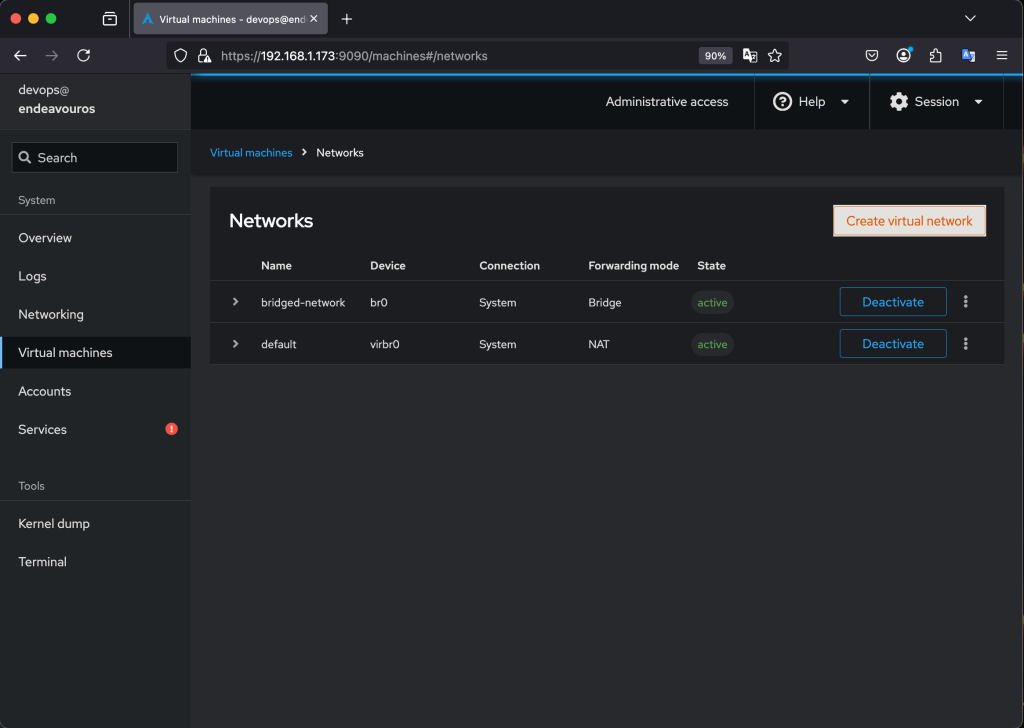
Task: Click the browser reload page icon
Action: pyautogui.click(x=84, y=56)
